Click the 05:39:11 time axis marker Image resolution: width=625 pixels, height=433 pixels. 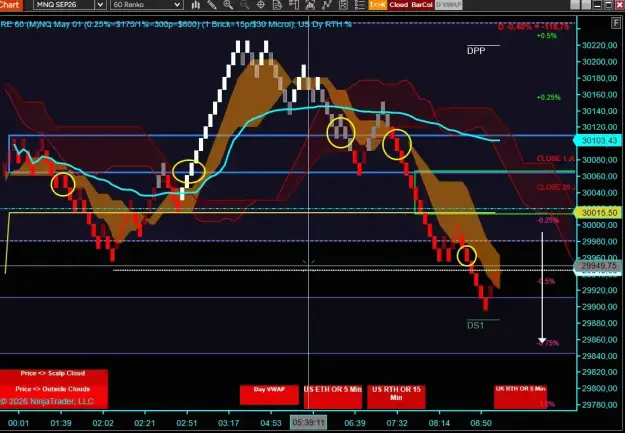click(x=308, y=423)
